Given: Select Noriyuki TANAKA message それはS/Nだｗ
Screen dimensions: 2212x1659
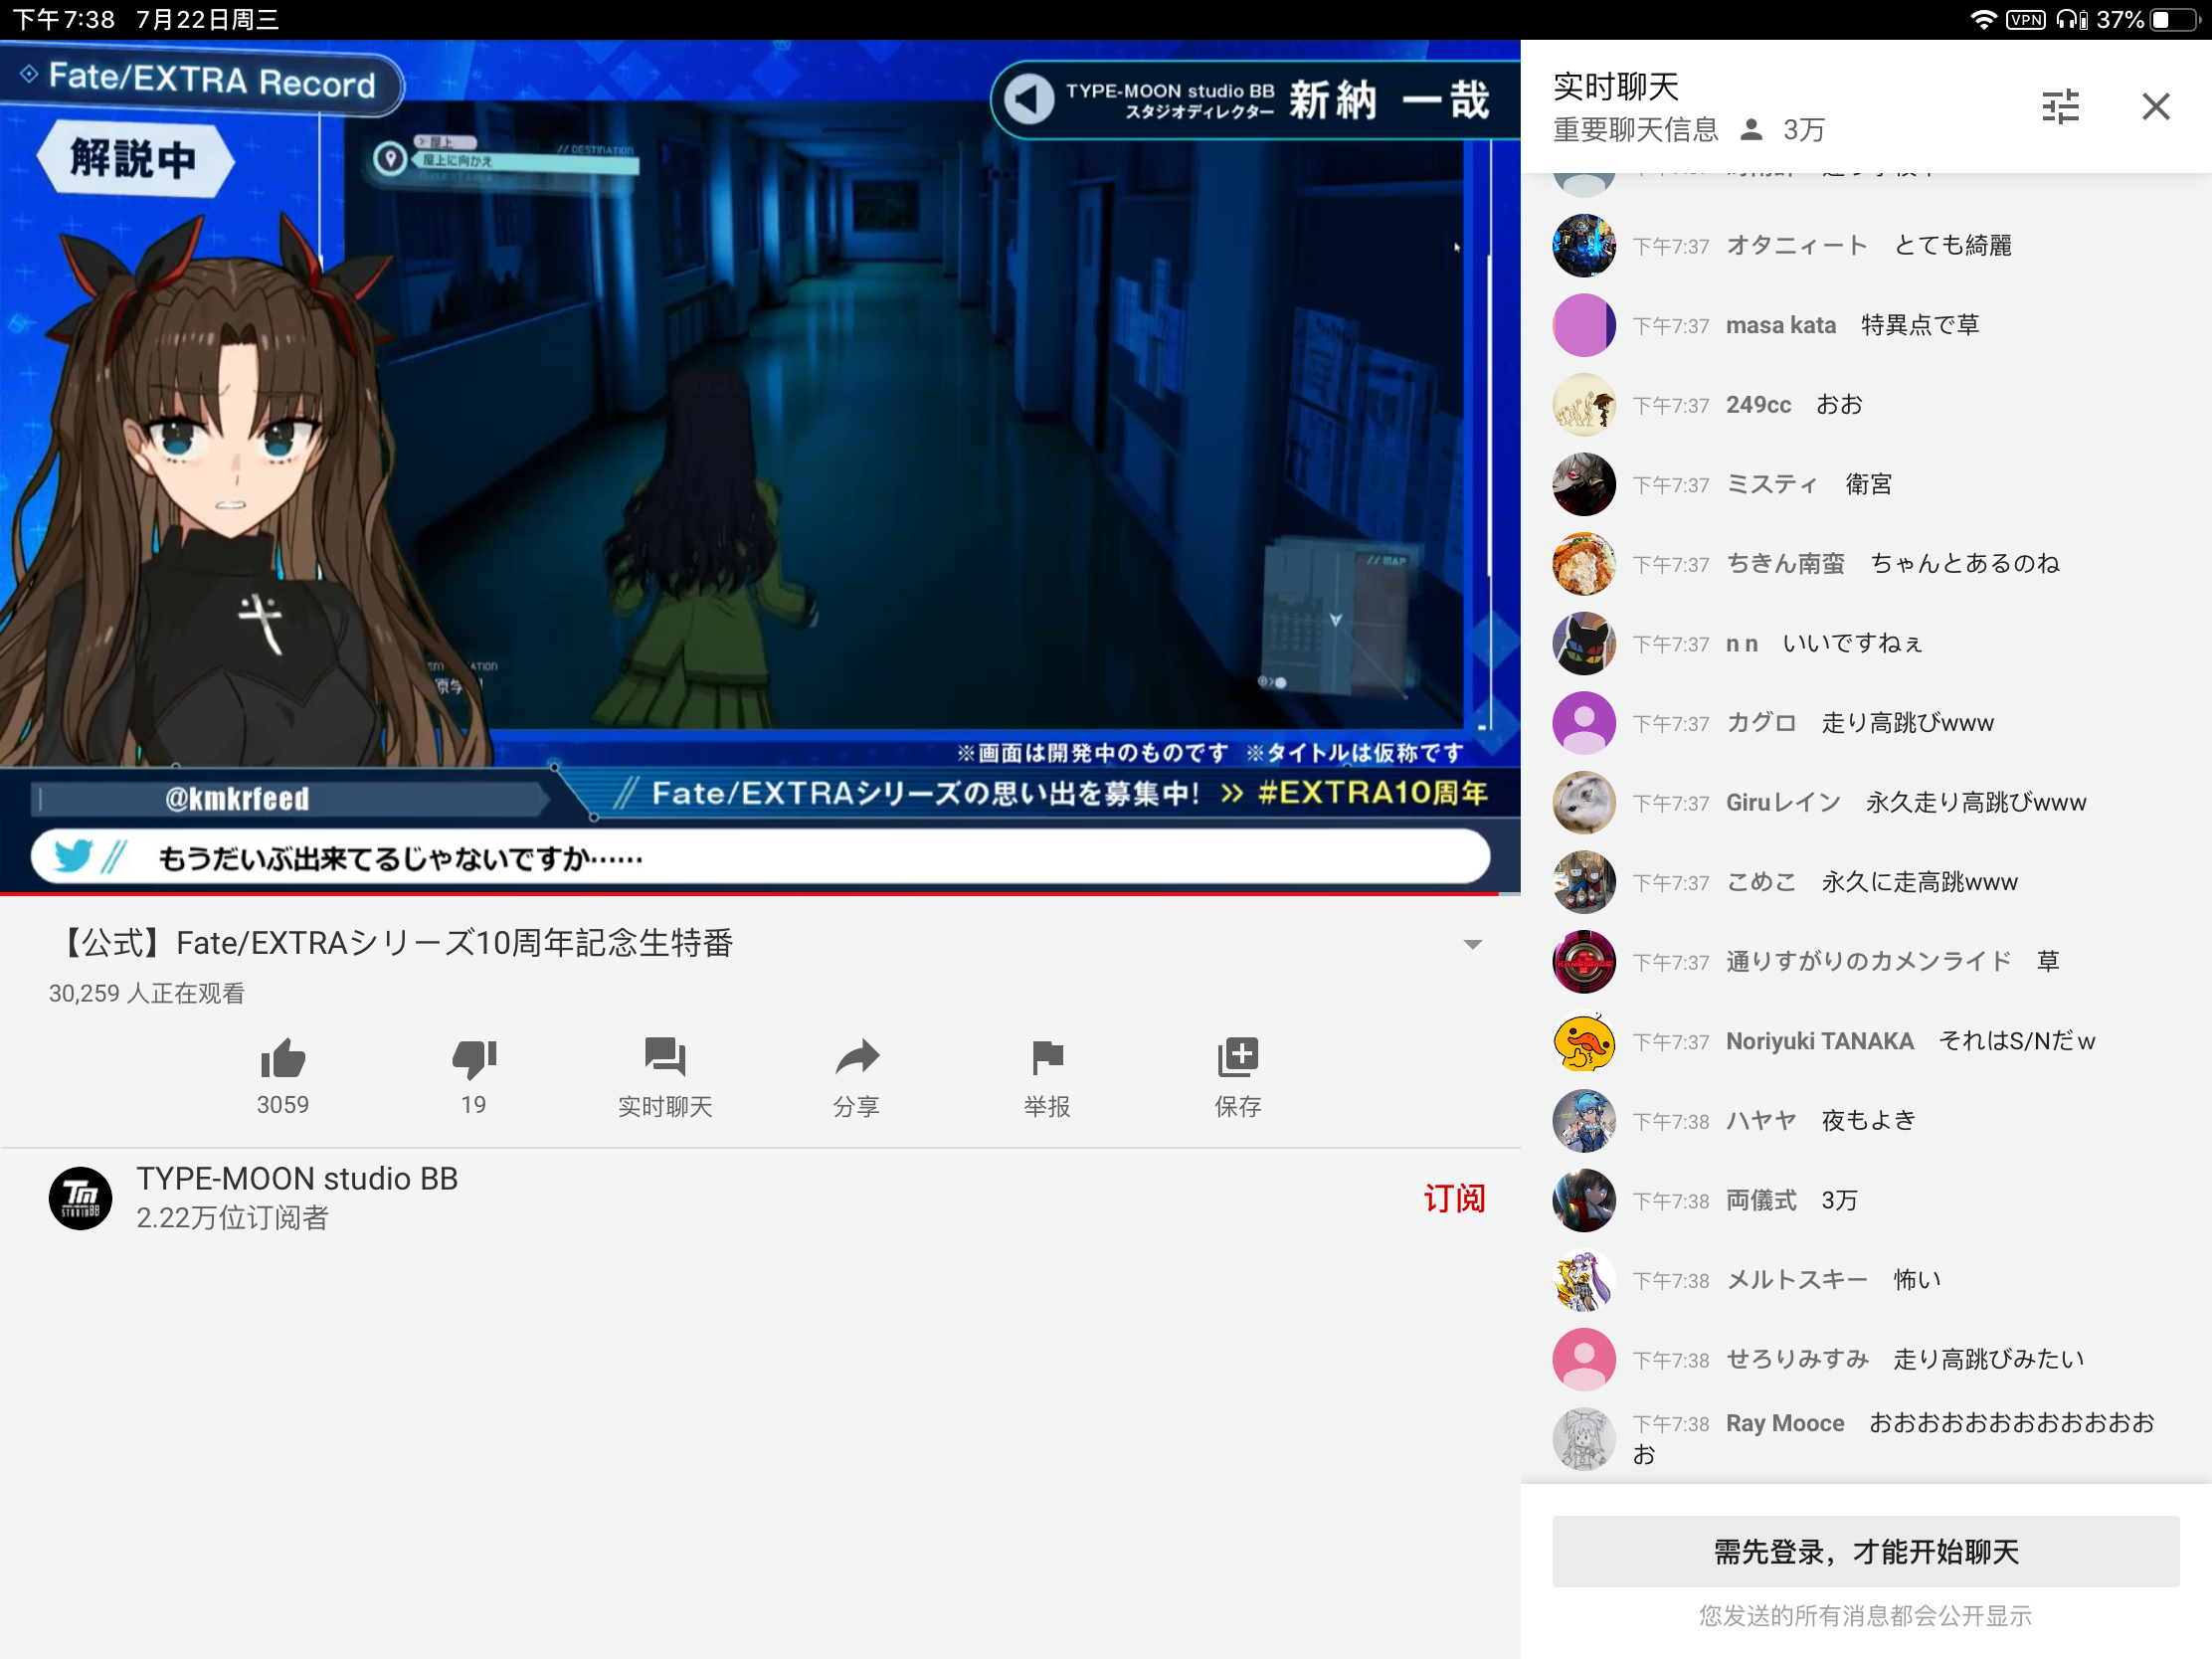Looking at the screenshot, I should (x=2017, y=1041).
